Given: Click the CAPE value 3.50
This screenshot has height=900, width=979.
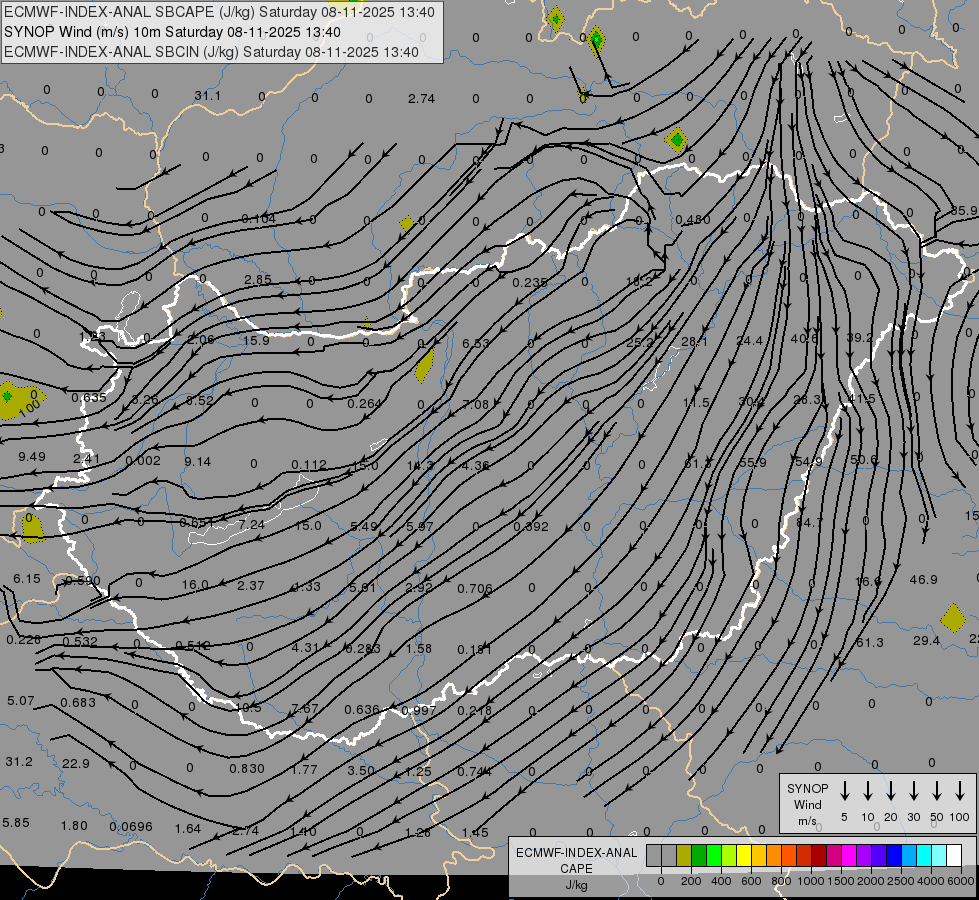Looking at the screenshot, I should (x=361, y=770).
